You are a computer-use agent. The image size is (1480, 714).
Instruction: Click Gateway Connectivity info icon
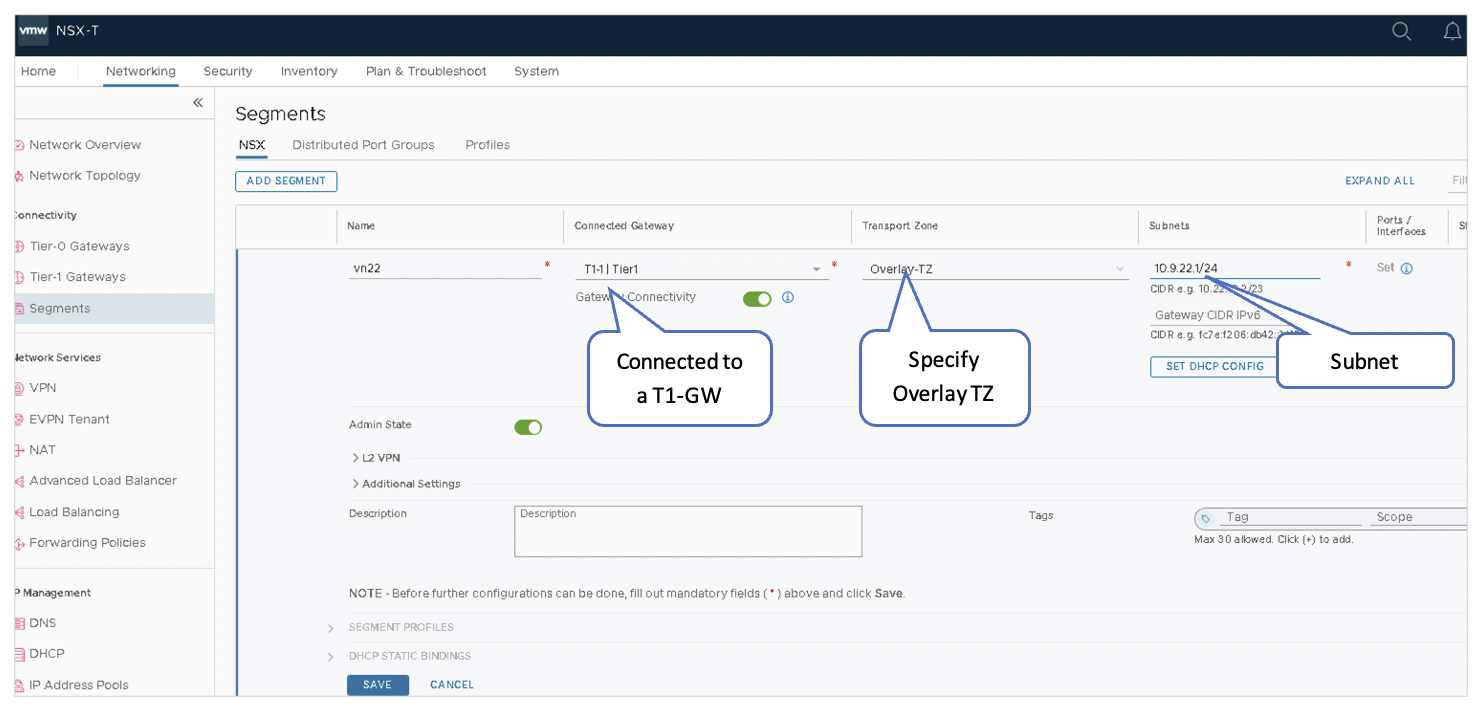click(x=788, y=298)
